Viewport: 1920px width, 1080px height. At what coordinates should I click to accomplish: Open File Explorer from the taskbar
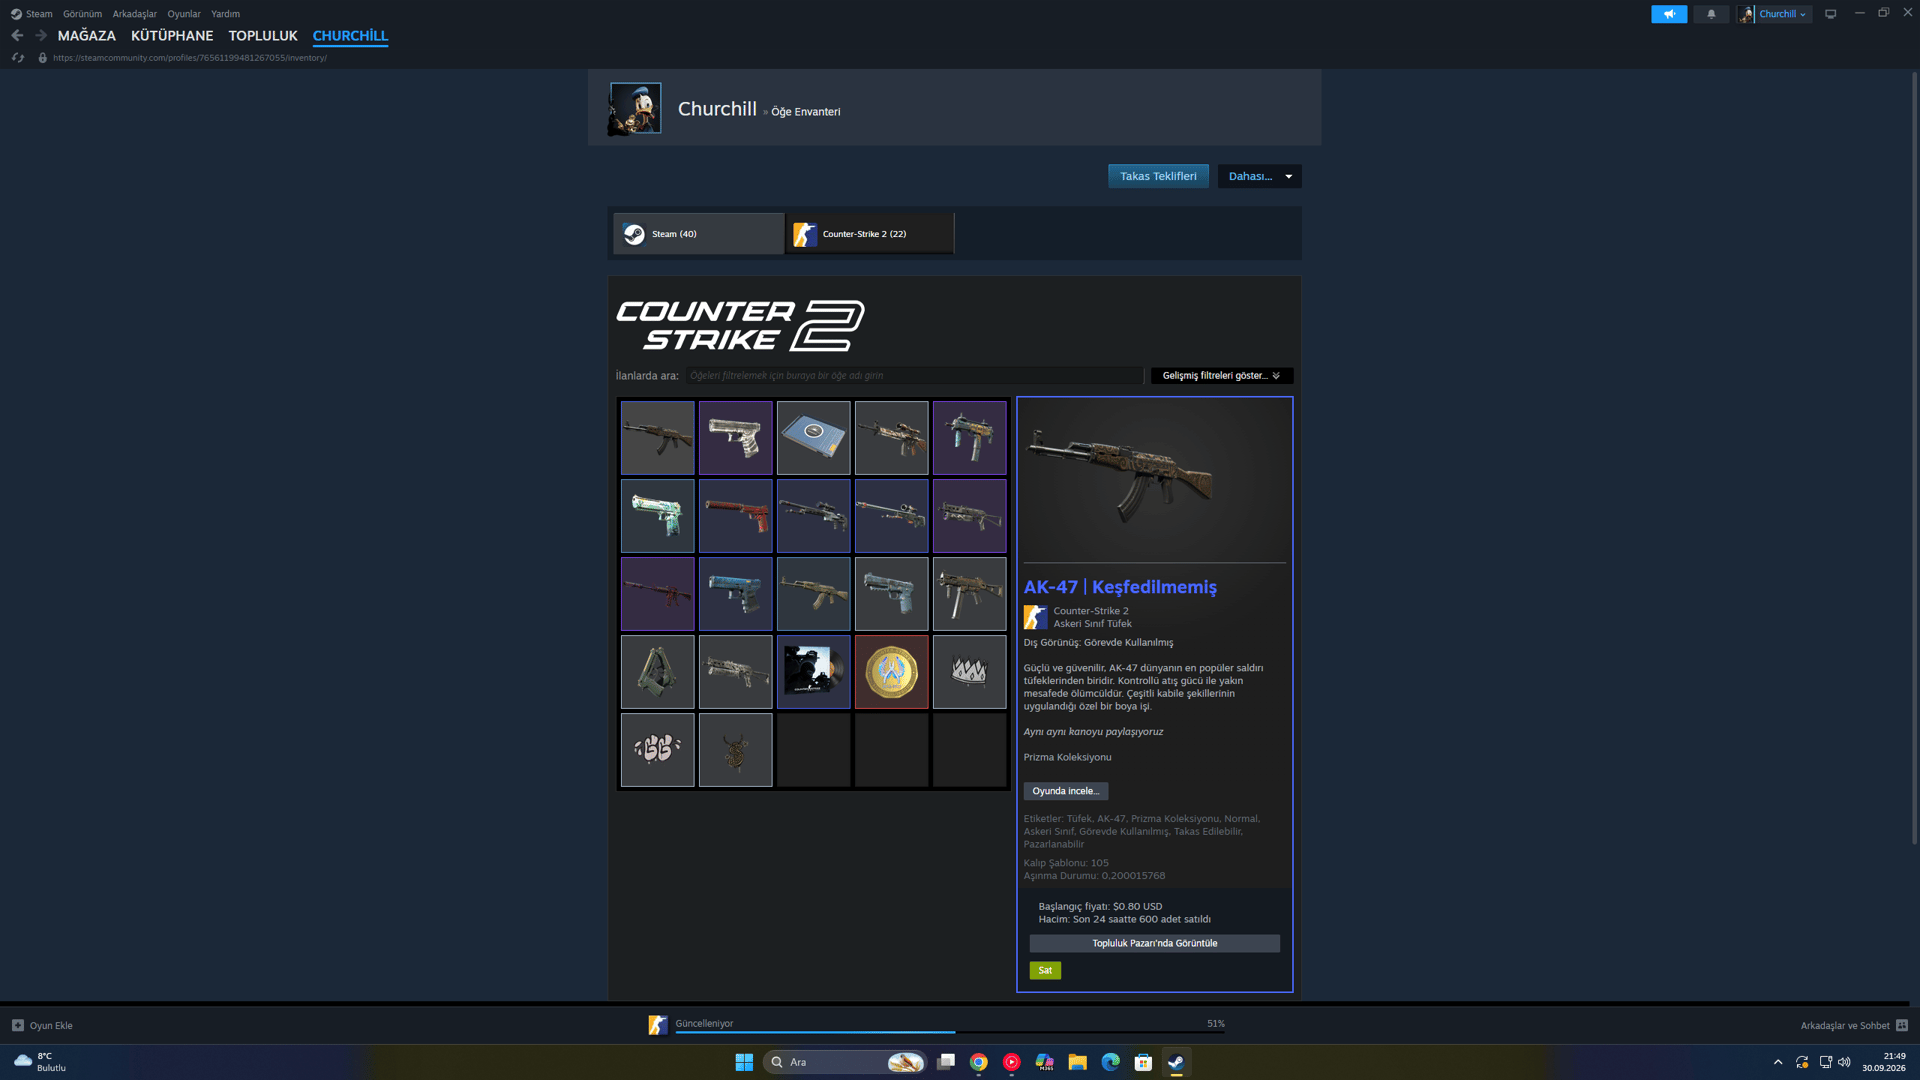[1077, 1062]
